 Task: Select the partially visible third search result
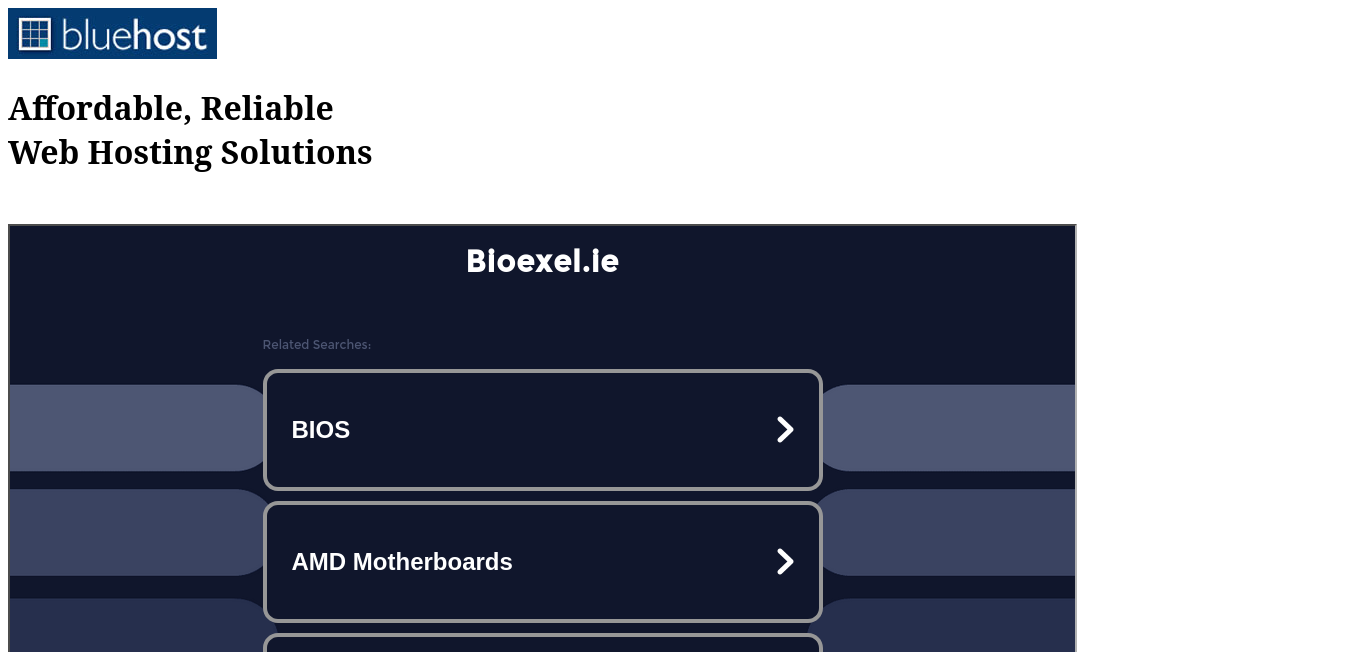click(x=542, y=643)
